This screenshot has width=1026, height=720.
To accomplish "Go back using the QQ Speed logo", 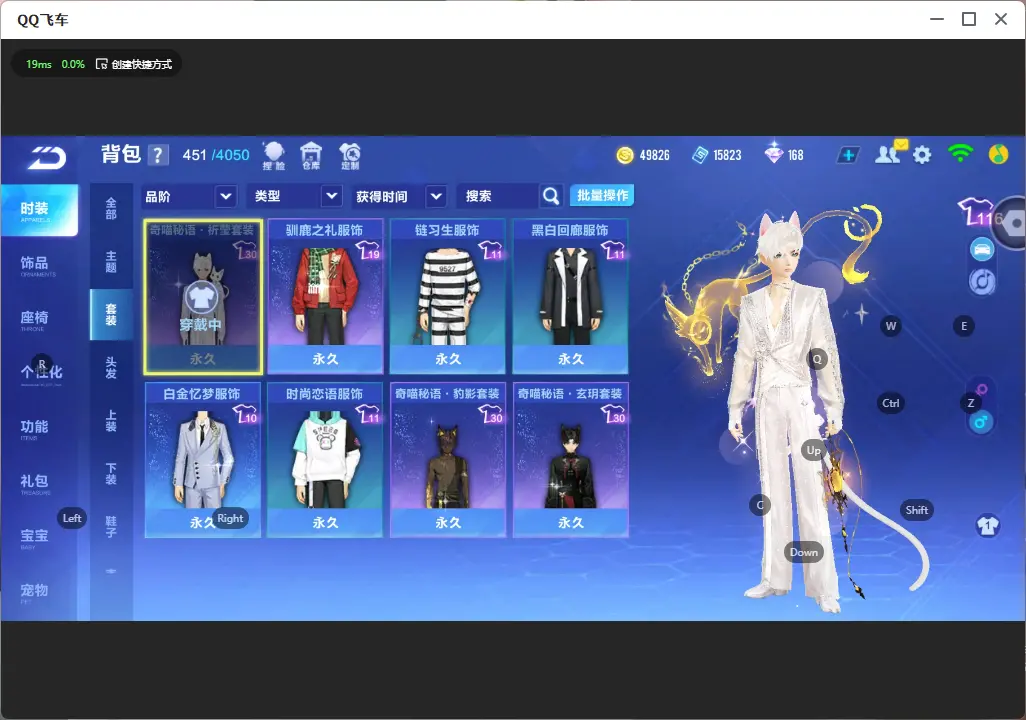I will click(x=46, y=157).
